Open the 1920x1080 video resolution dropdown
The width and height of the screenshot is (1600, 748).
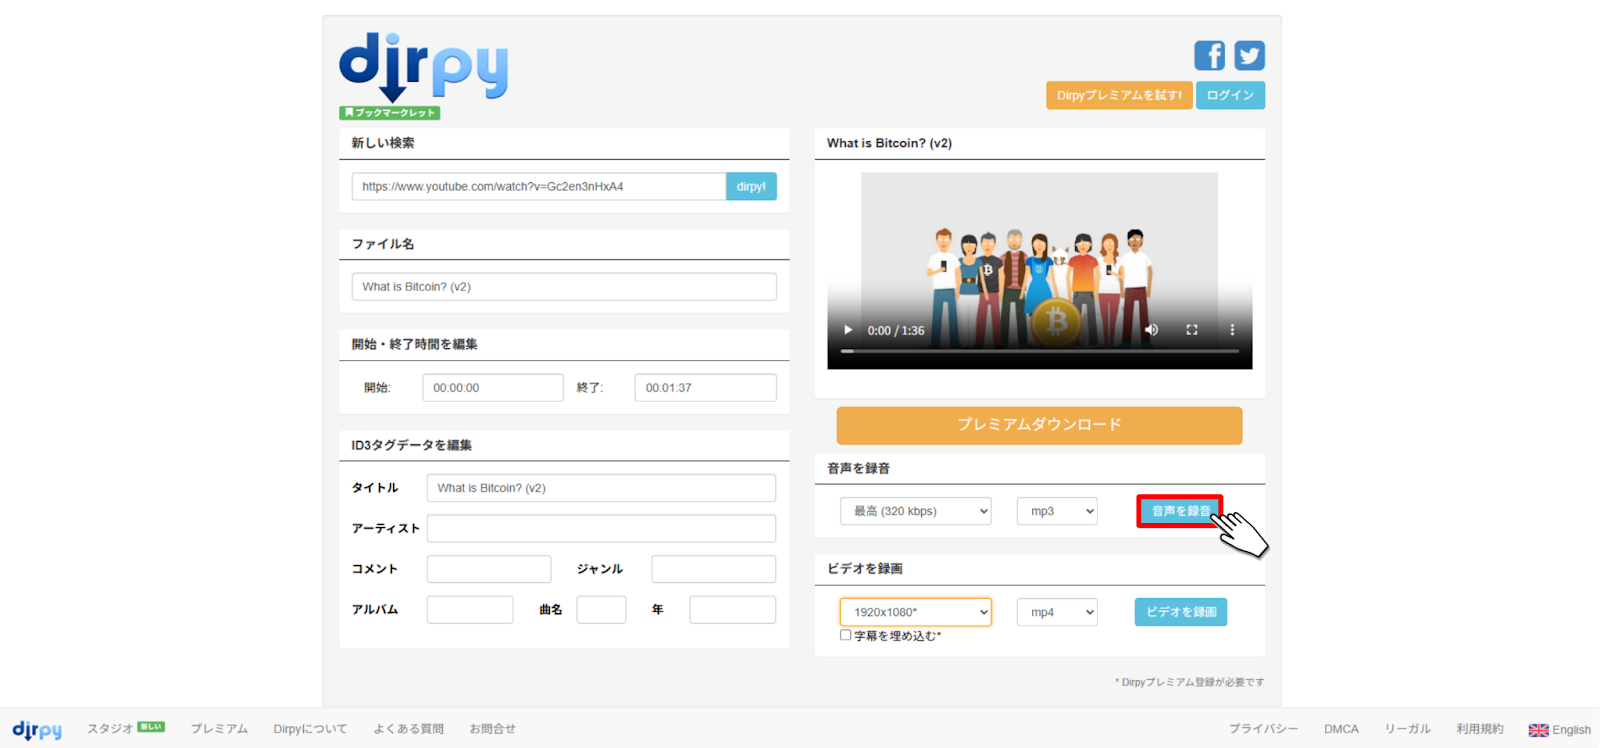[916, 612]
